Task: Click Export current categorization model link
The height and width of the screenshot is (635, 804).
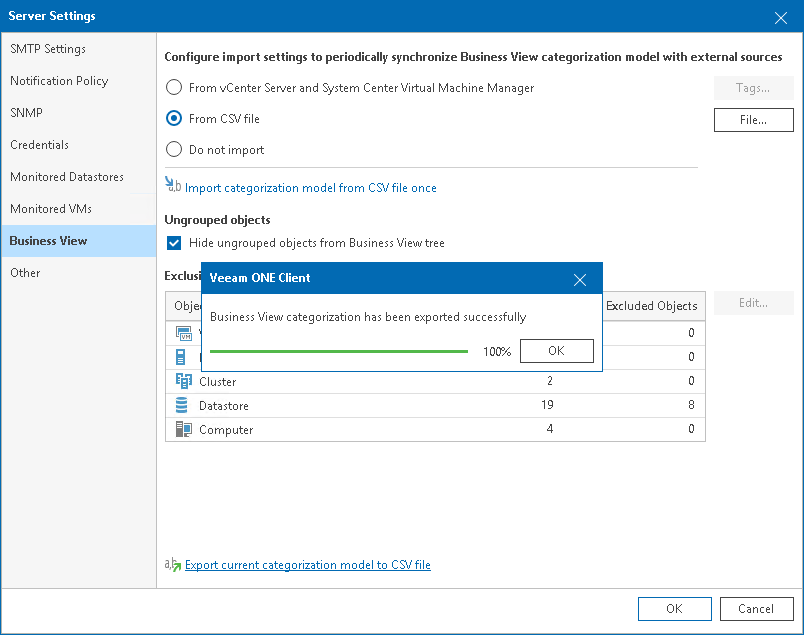Action: pyautogui.click(x=308, y=565)
